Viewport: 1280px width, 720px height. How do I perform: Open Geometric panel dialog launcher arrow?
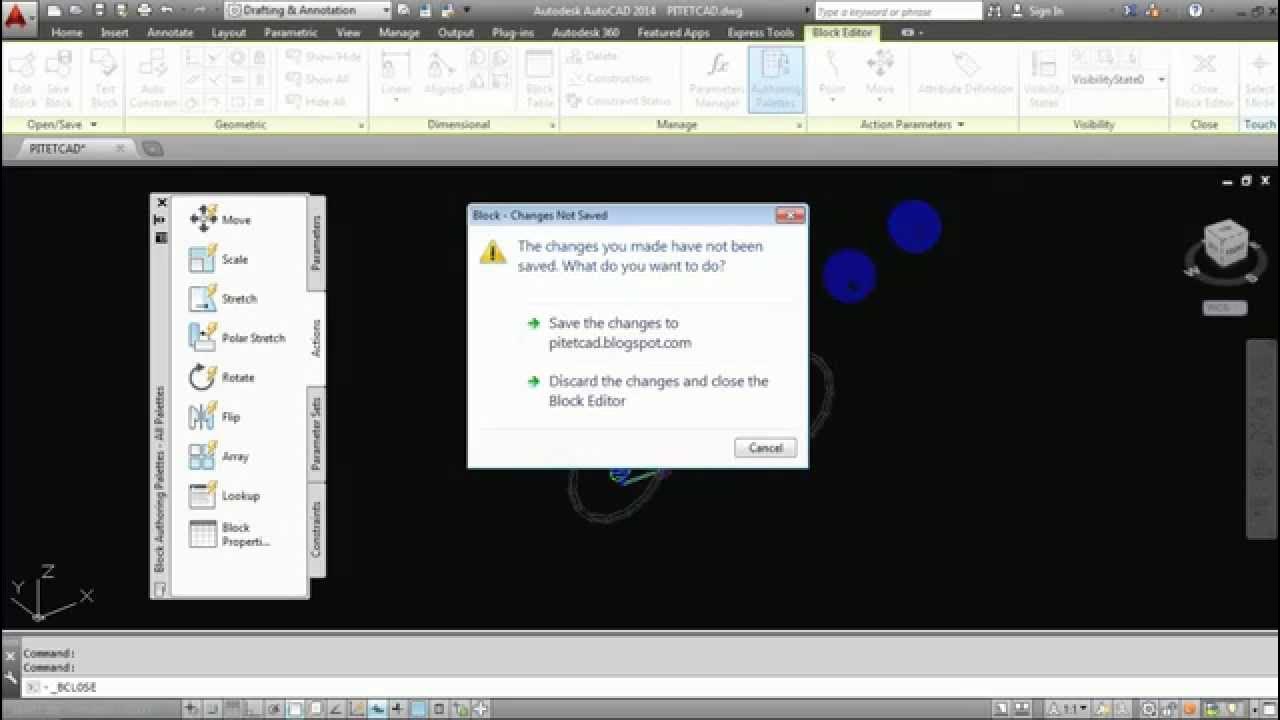[361, 126]
